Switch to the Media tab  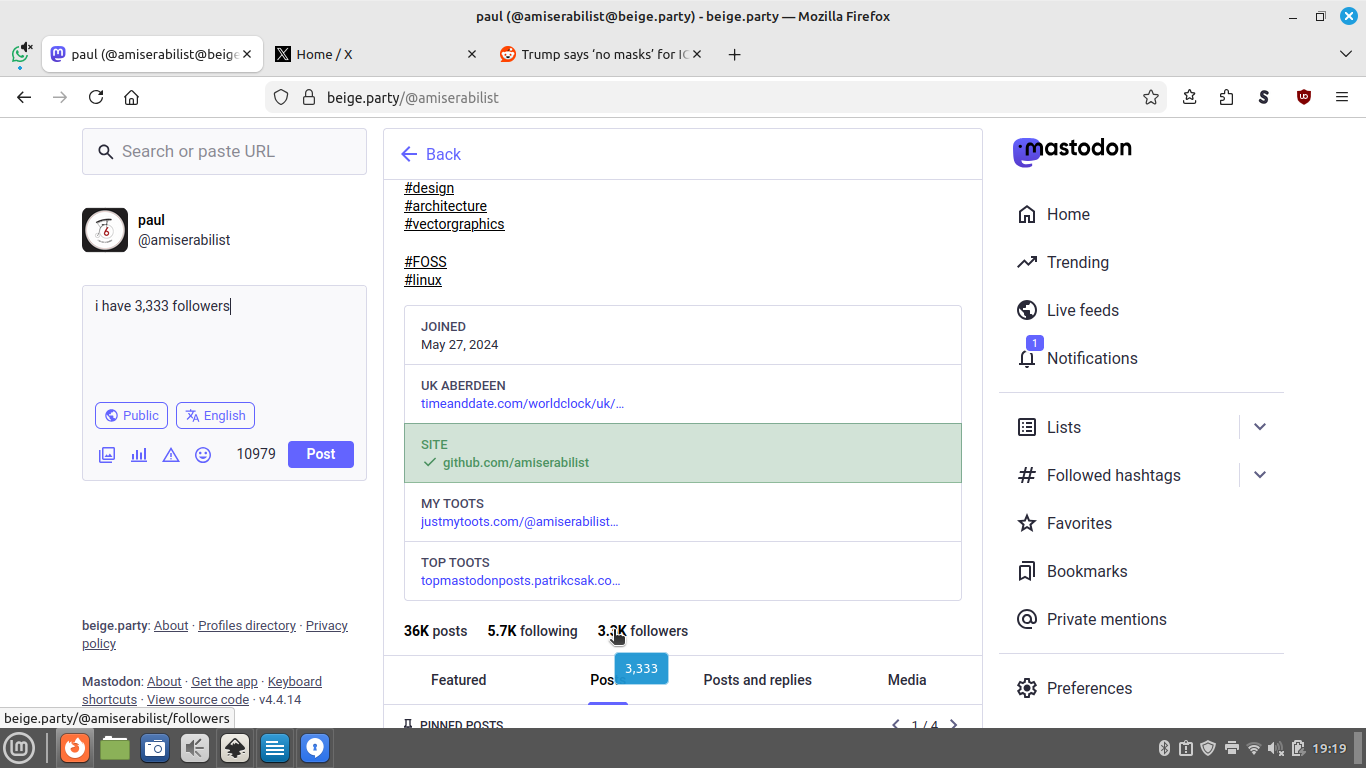906,680
